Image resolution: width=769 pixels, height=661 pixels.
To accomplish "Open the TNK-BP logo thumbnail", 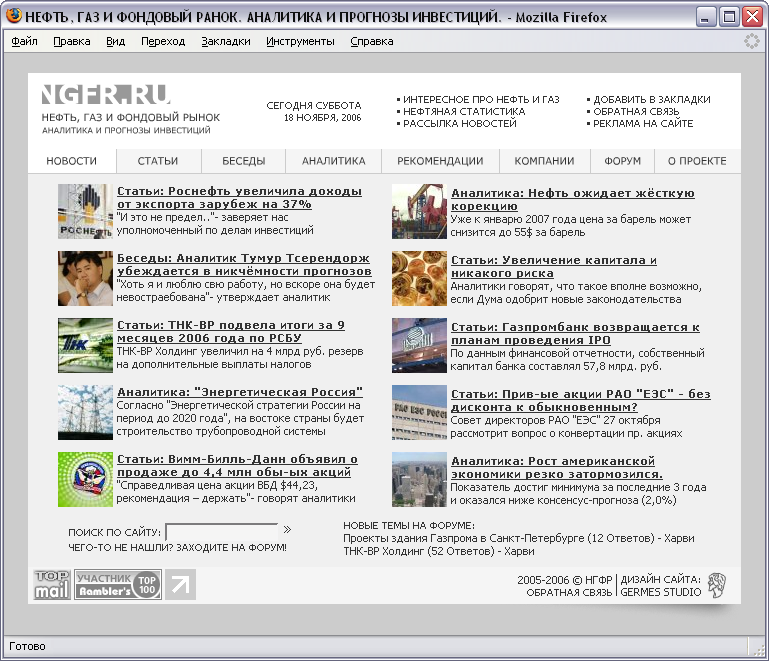I will [x=85, y=345].
